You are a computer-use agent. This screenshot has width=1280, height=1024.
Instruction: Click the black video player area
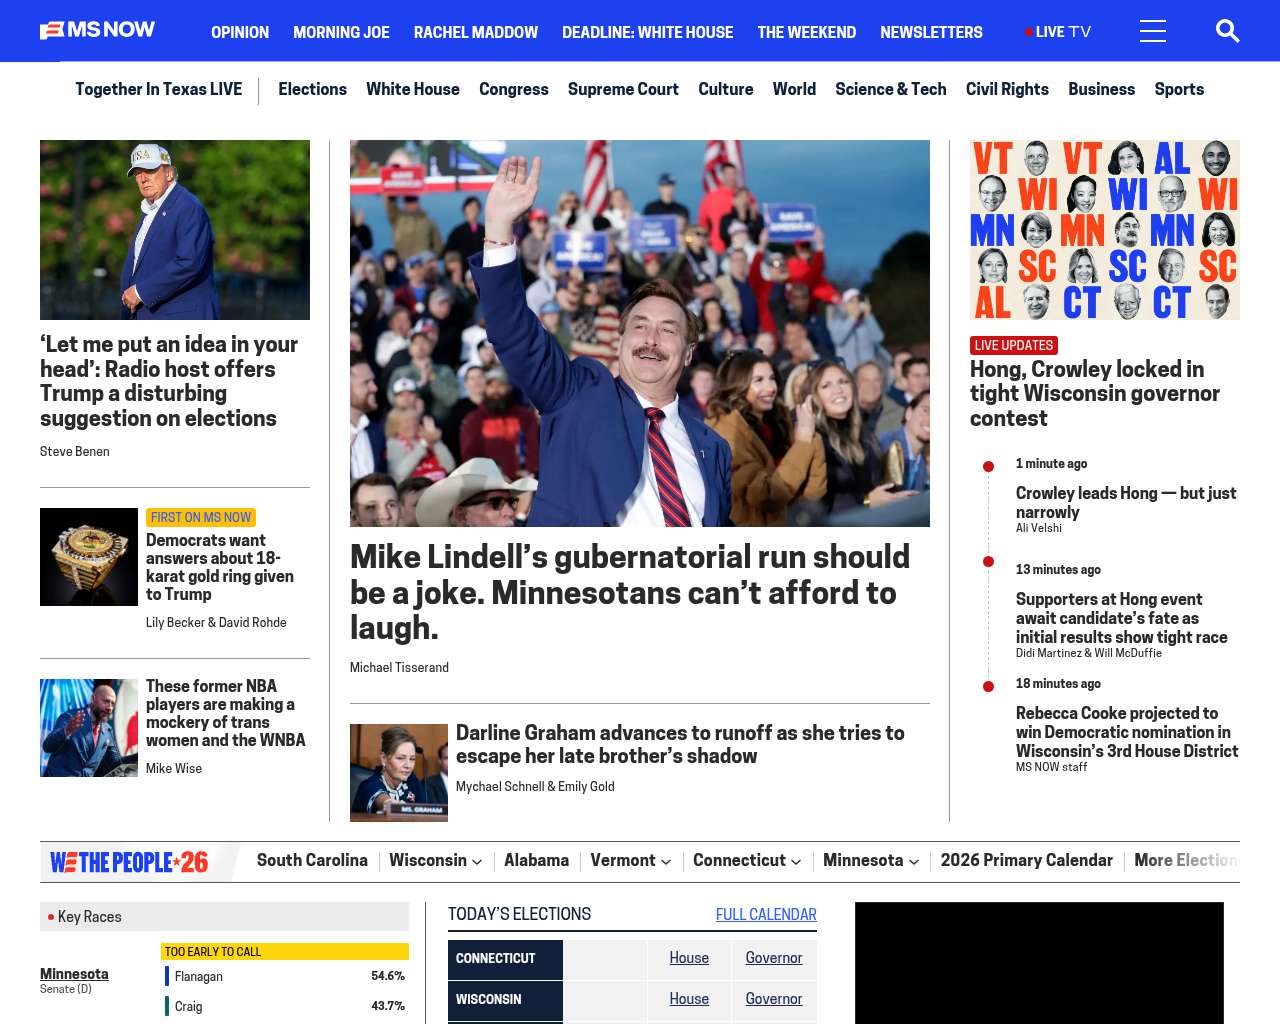point(1039,963)
